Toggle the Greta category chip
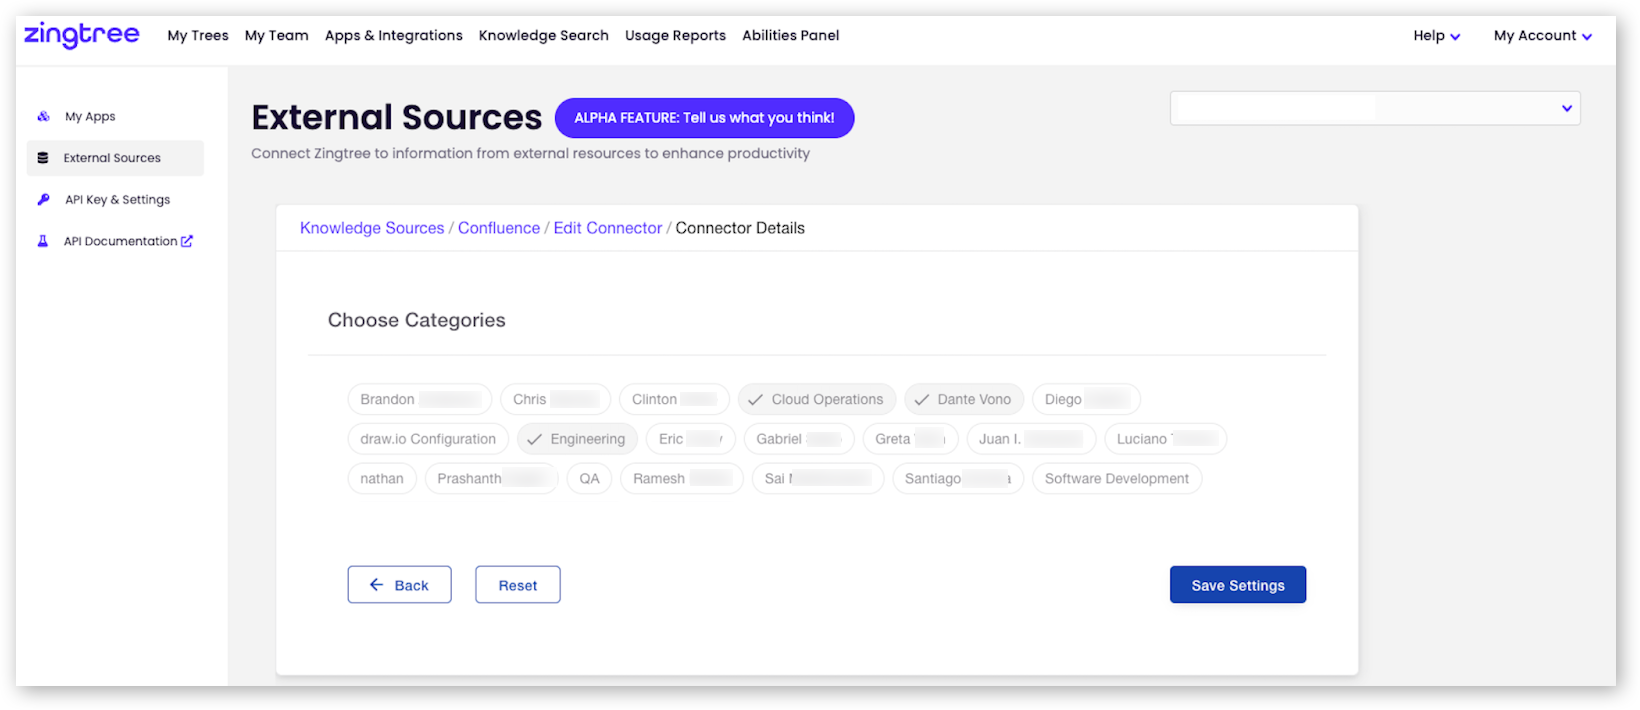The image size is (1640, 710). 911,439
